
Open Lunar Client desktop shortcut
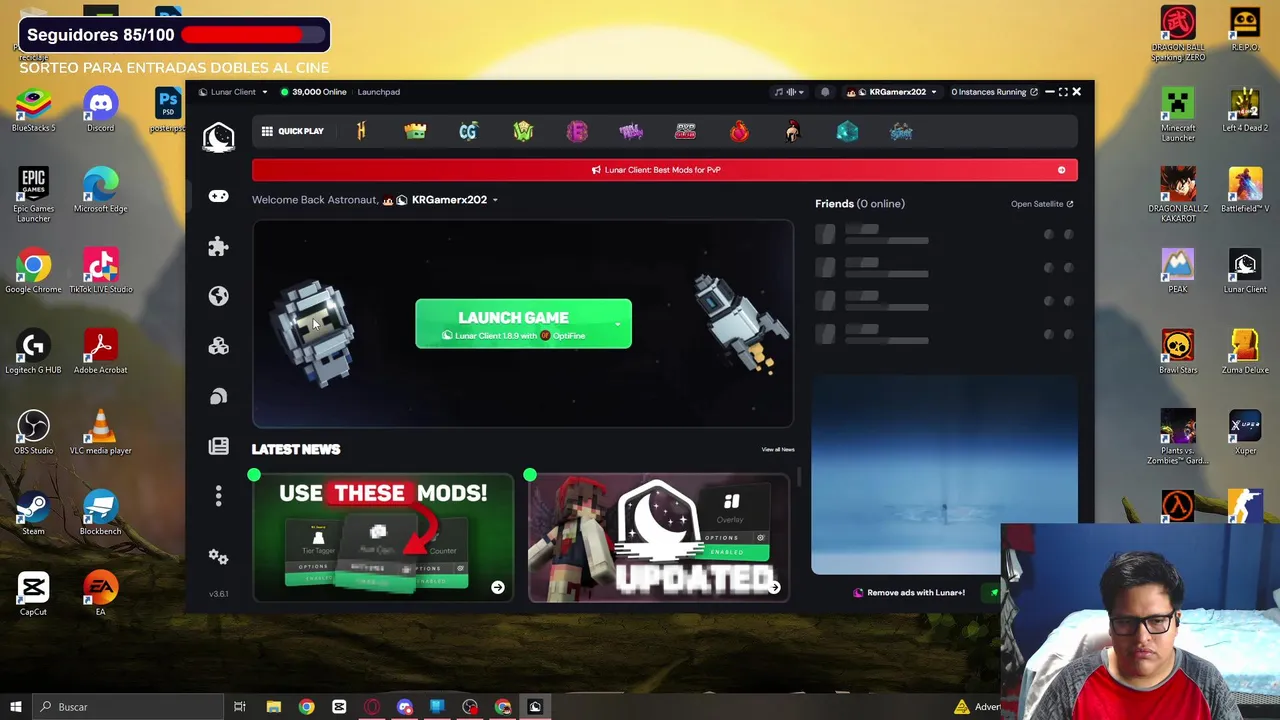pos(1245,271)
